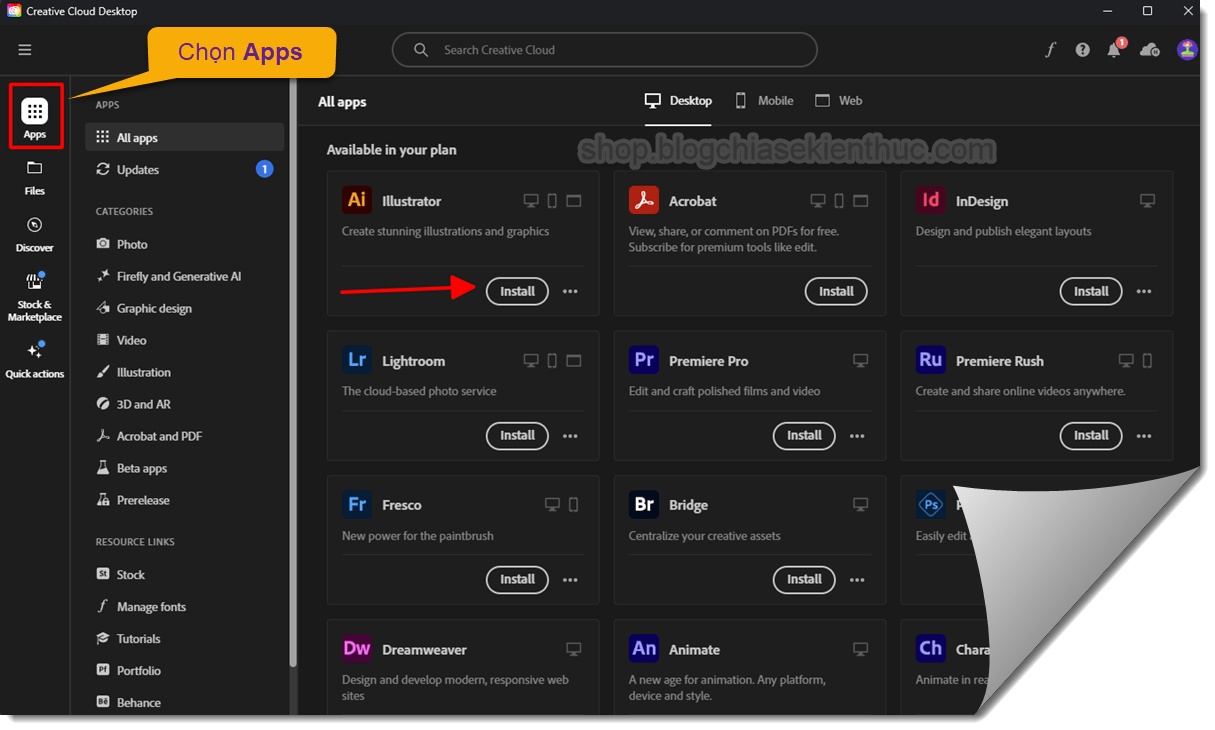Click the Premiere Rush app icon
Image resolution: width=1215 pixels, height=730 pixels.
click(931, 360)
